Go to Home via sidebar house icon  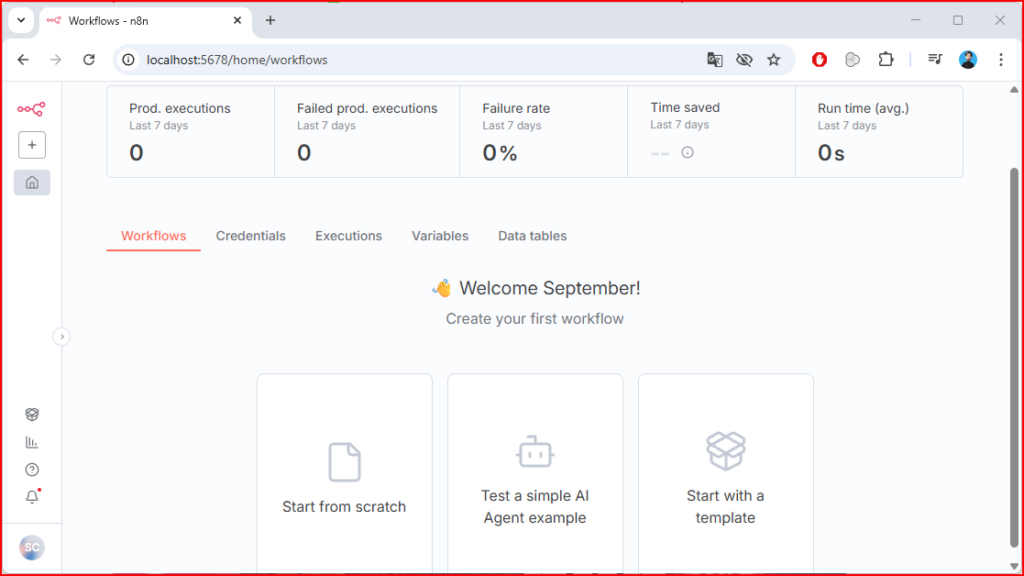click(32, 182)
